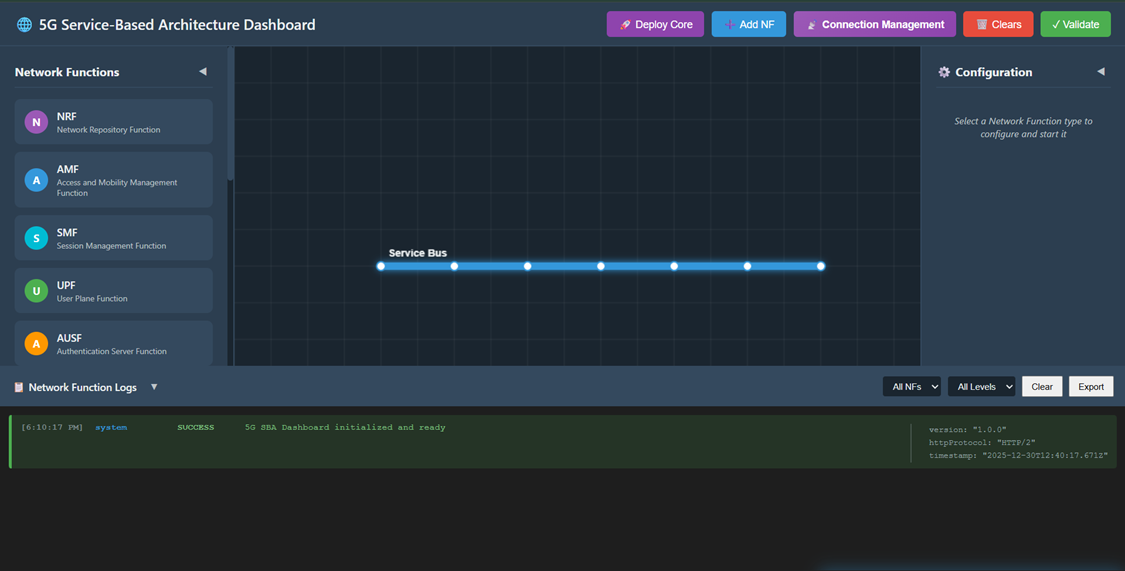Click the leftmost Service Bus connection node
This screenshot has height=571, width=1125.
coord(381,266)
